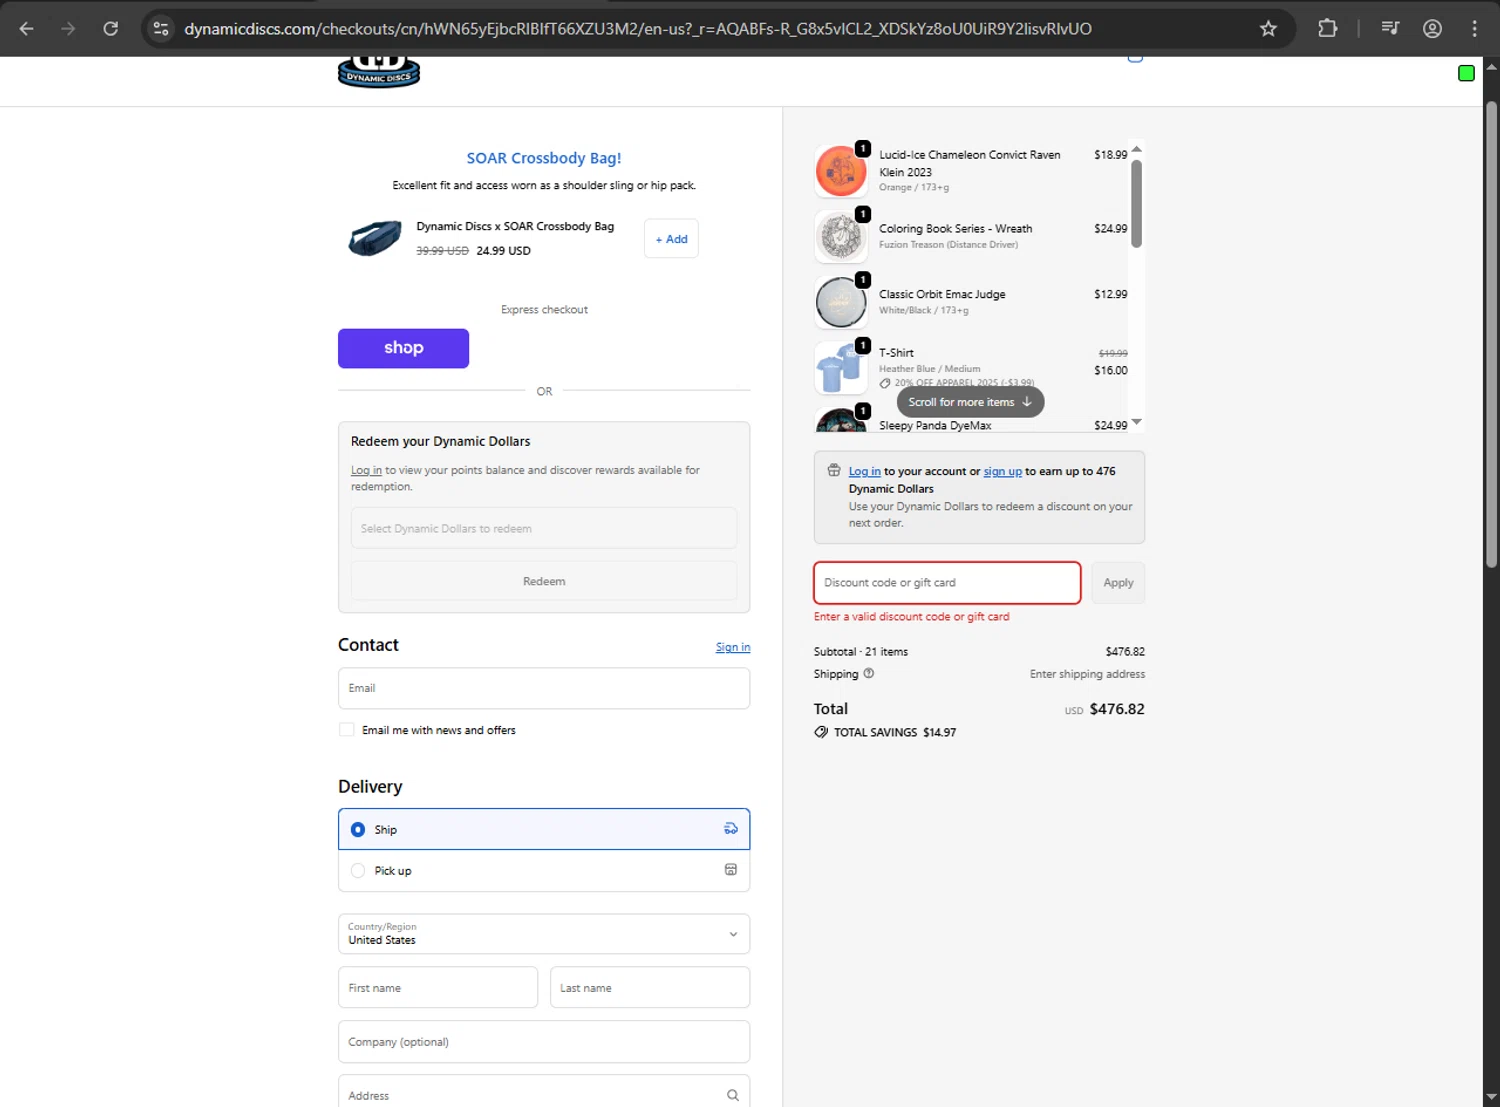Click Log in link under Redeem Dynamic Dollars
The height and width of the screenshot is (1107, 1500).
(x=366, y=470)
